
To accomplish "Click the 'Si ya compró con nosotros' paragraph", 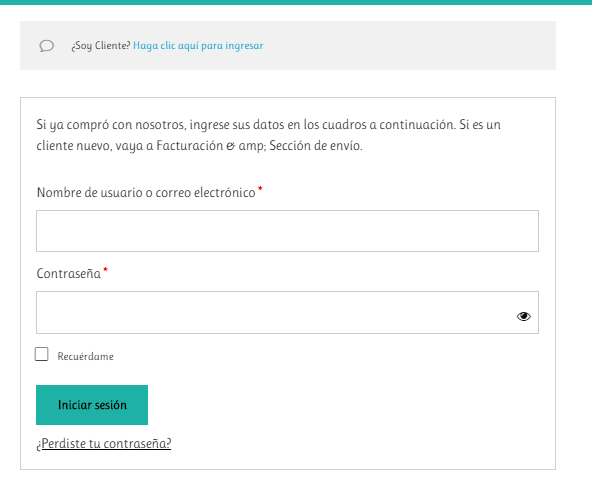I will 268,135.
